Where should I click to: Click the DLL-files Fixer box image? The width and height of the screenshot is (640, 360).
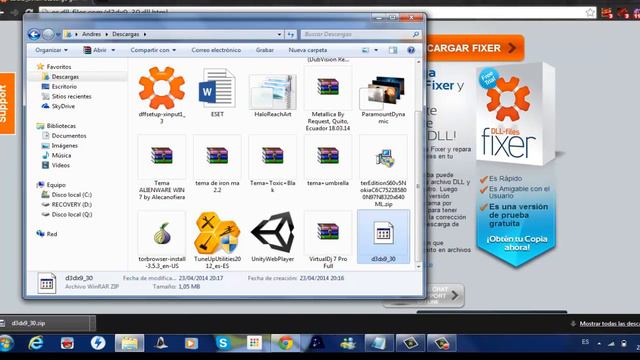pyautogui.click(x=516, y=115)
